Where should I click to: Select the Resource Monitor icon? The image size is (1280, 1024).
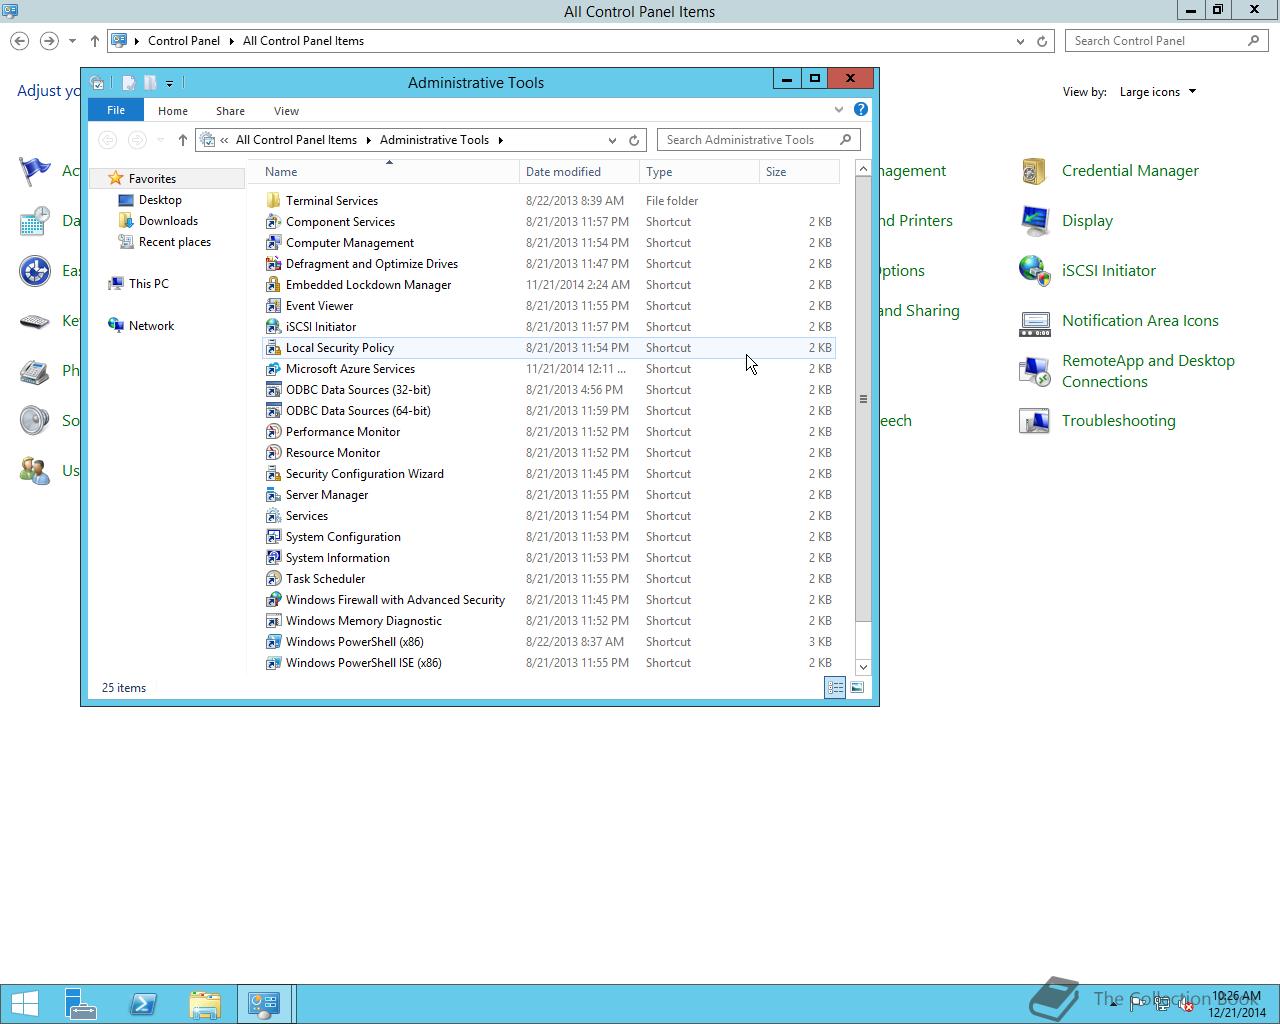273,453
